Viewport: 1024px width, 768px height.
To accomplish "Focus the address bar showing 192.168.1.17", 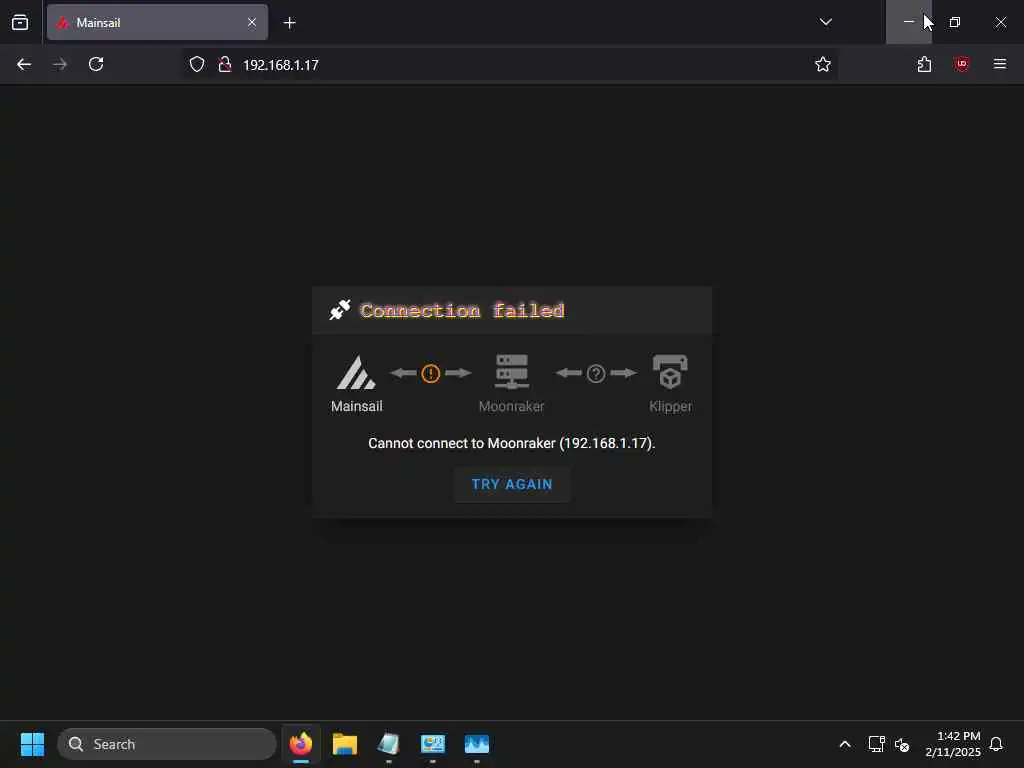I will click(x=511, y=64).
